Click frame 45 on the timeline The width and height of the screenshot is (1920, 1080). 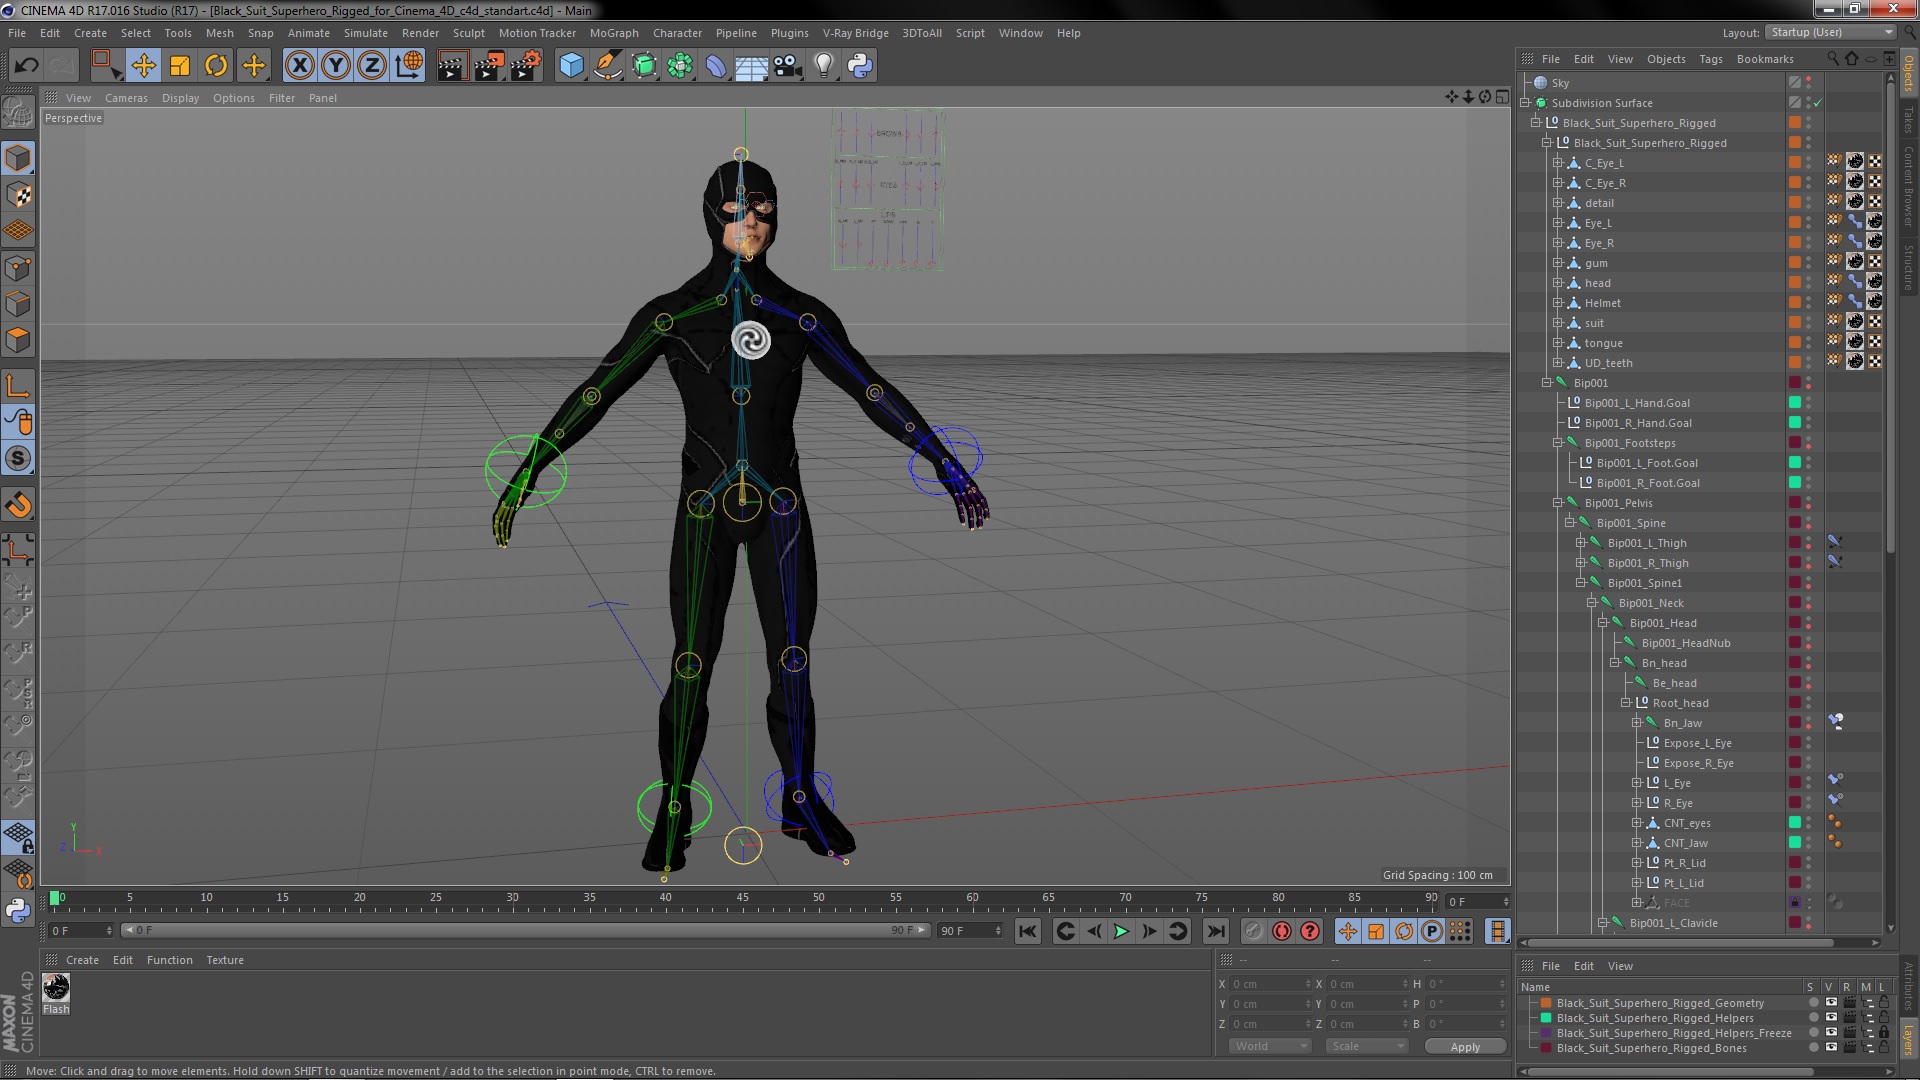pyautogui.click(x=742, y=898)
